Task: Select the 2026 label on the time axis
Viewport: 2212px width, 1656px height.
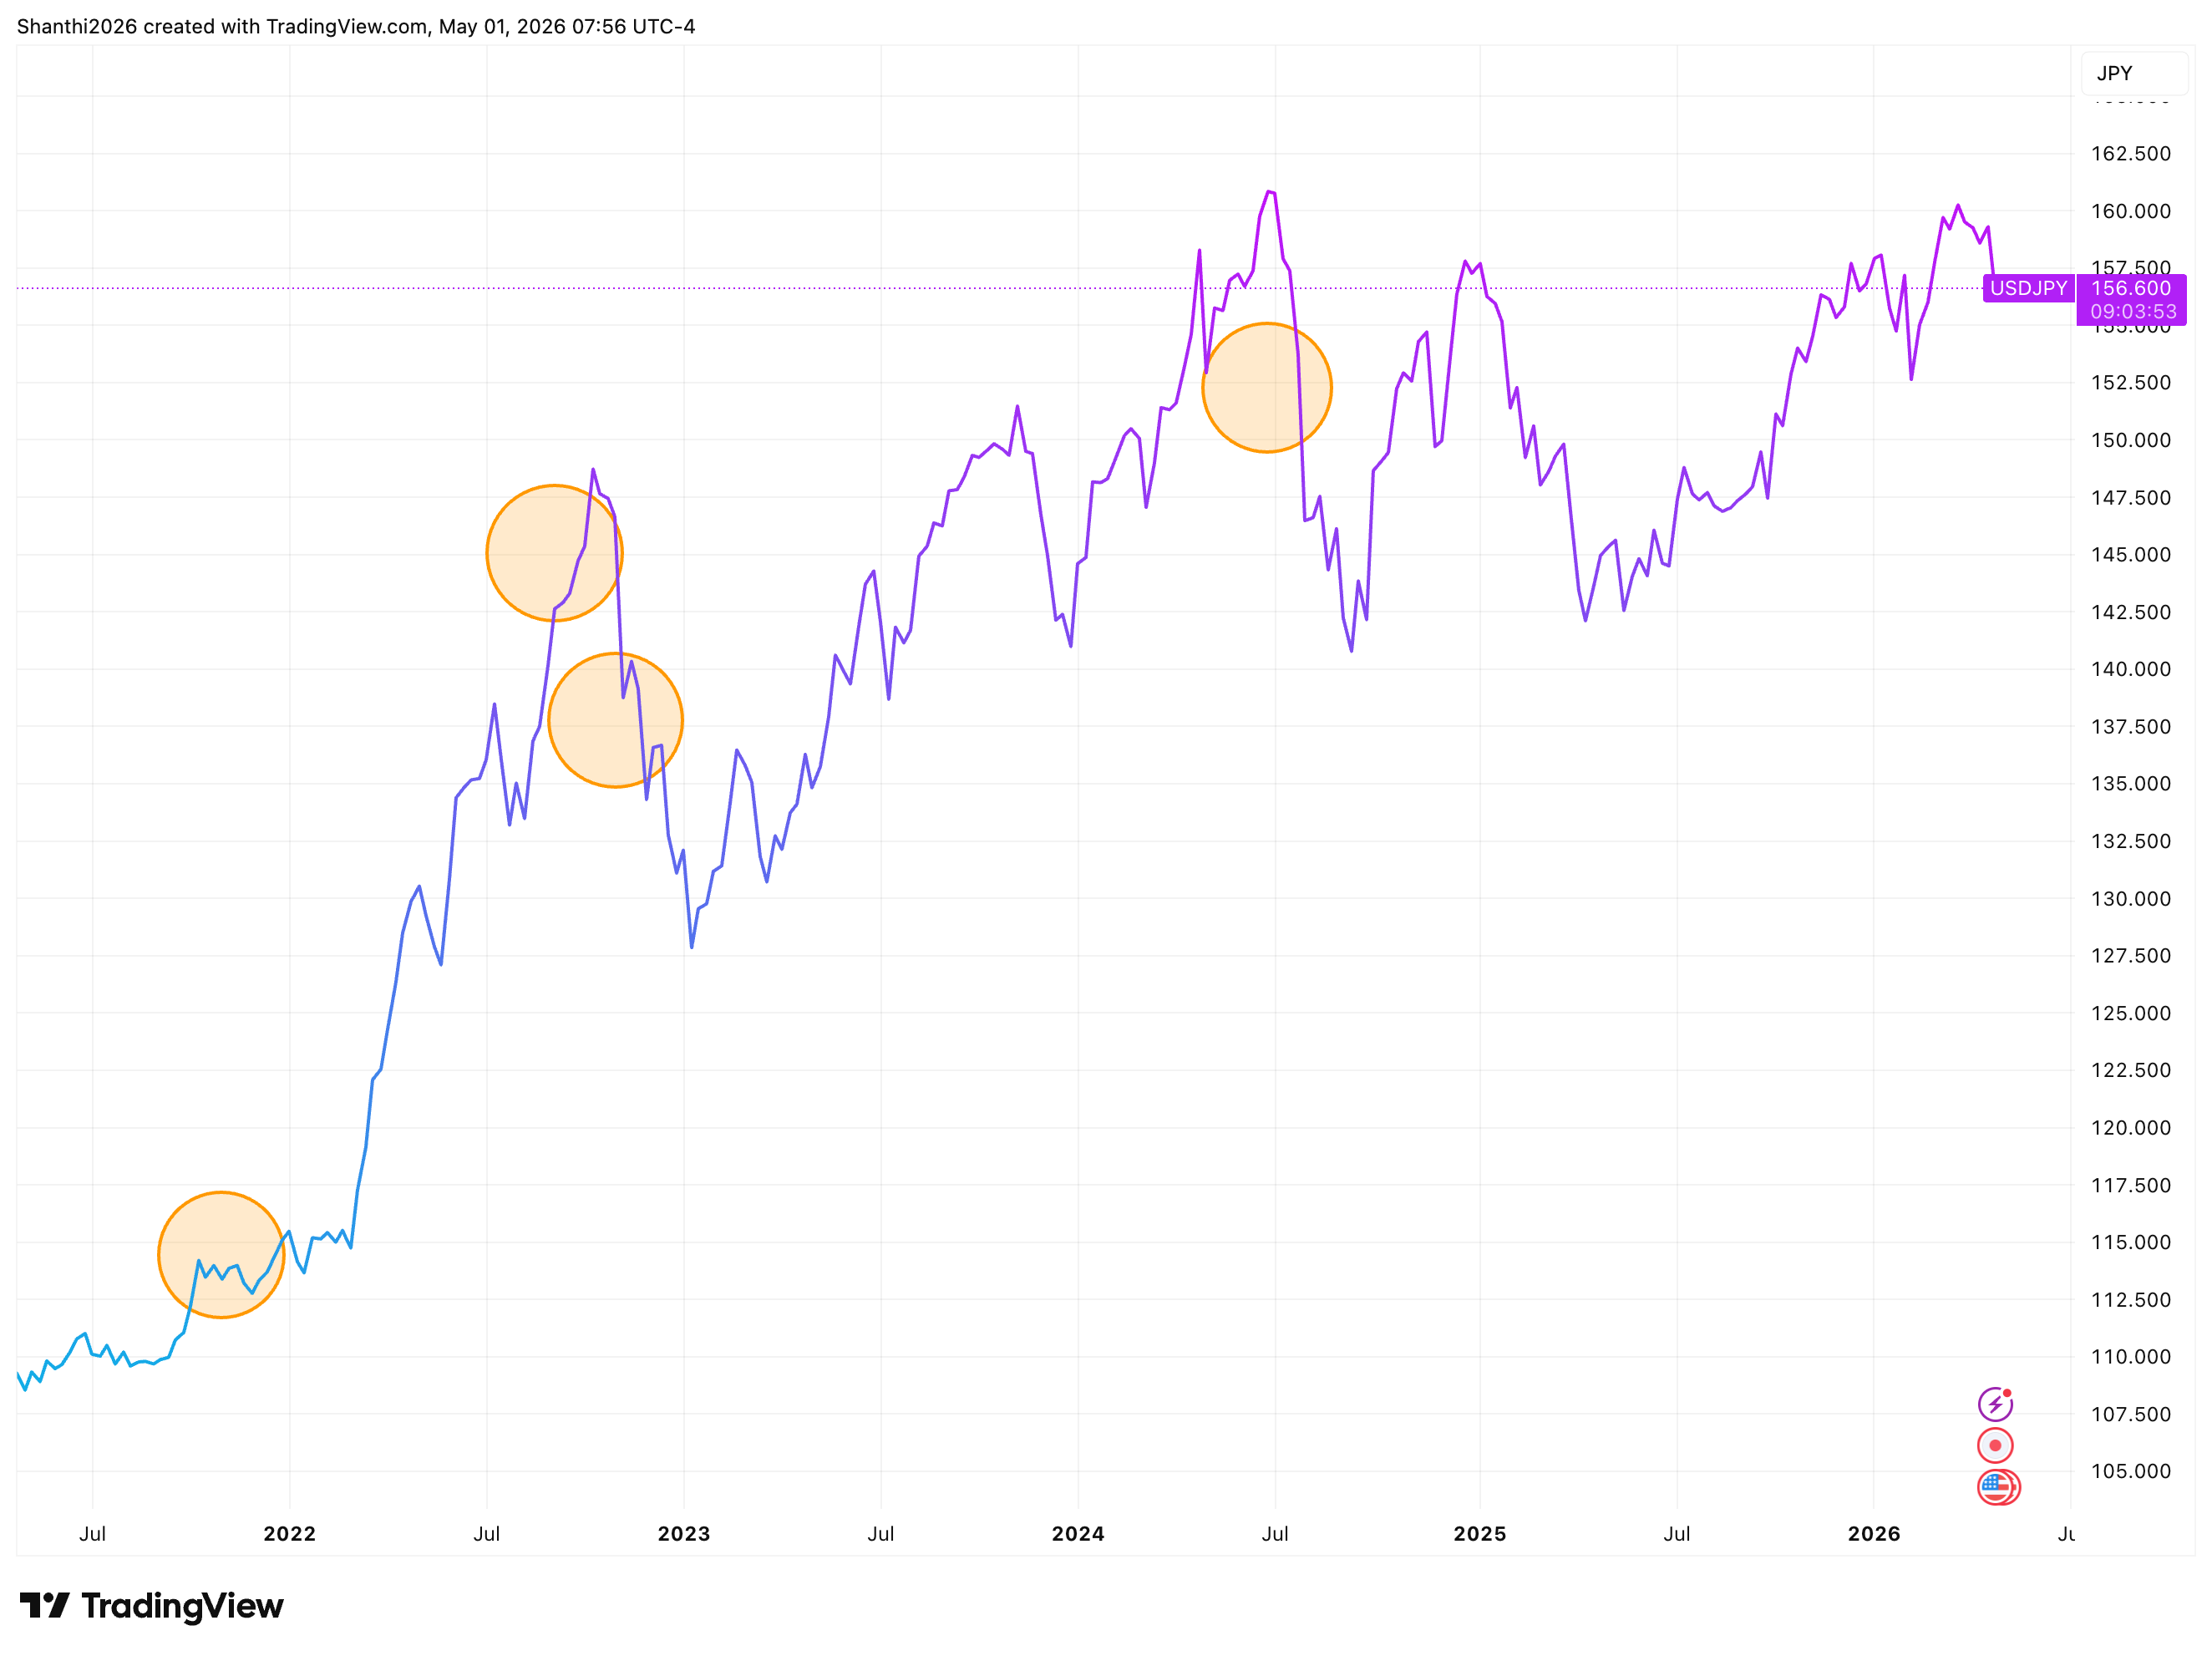Action: (x=1873, y=1533)
